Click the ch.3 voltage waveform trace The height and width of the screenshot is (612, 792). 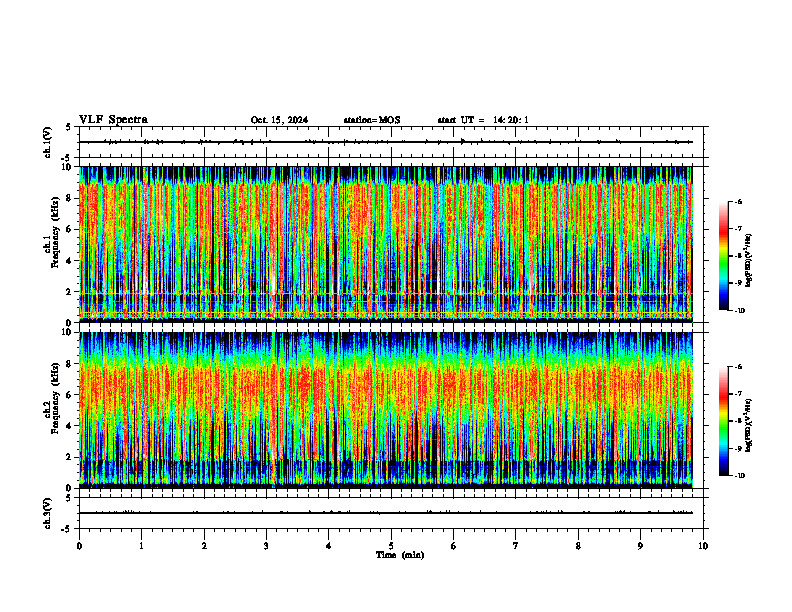(x=386, y=513)
